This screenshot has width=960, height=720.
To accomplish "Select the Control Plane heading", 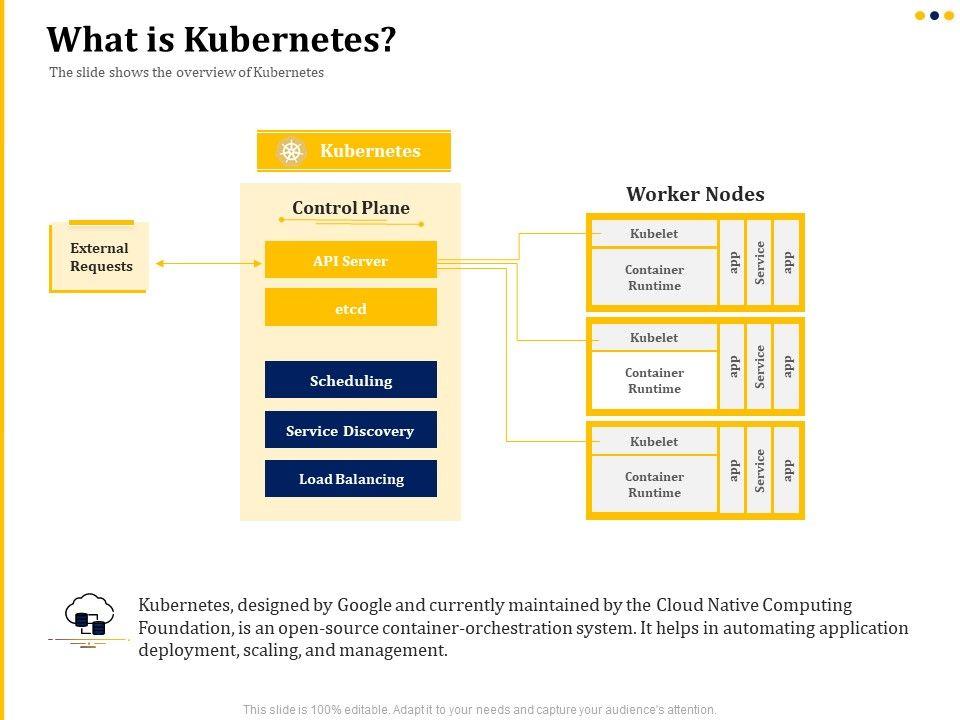I will tap(350, 208).
